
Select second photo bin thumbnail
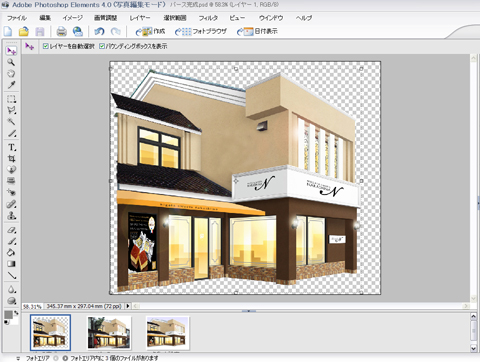coord(109,332)
